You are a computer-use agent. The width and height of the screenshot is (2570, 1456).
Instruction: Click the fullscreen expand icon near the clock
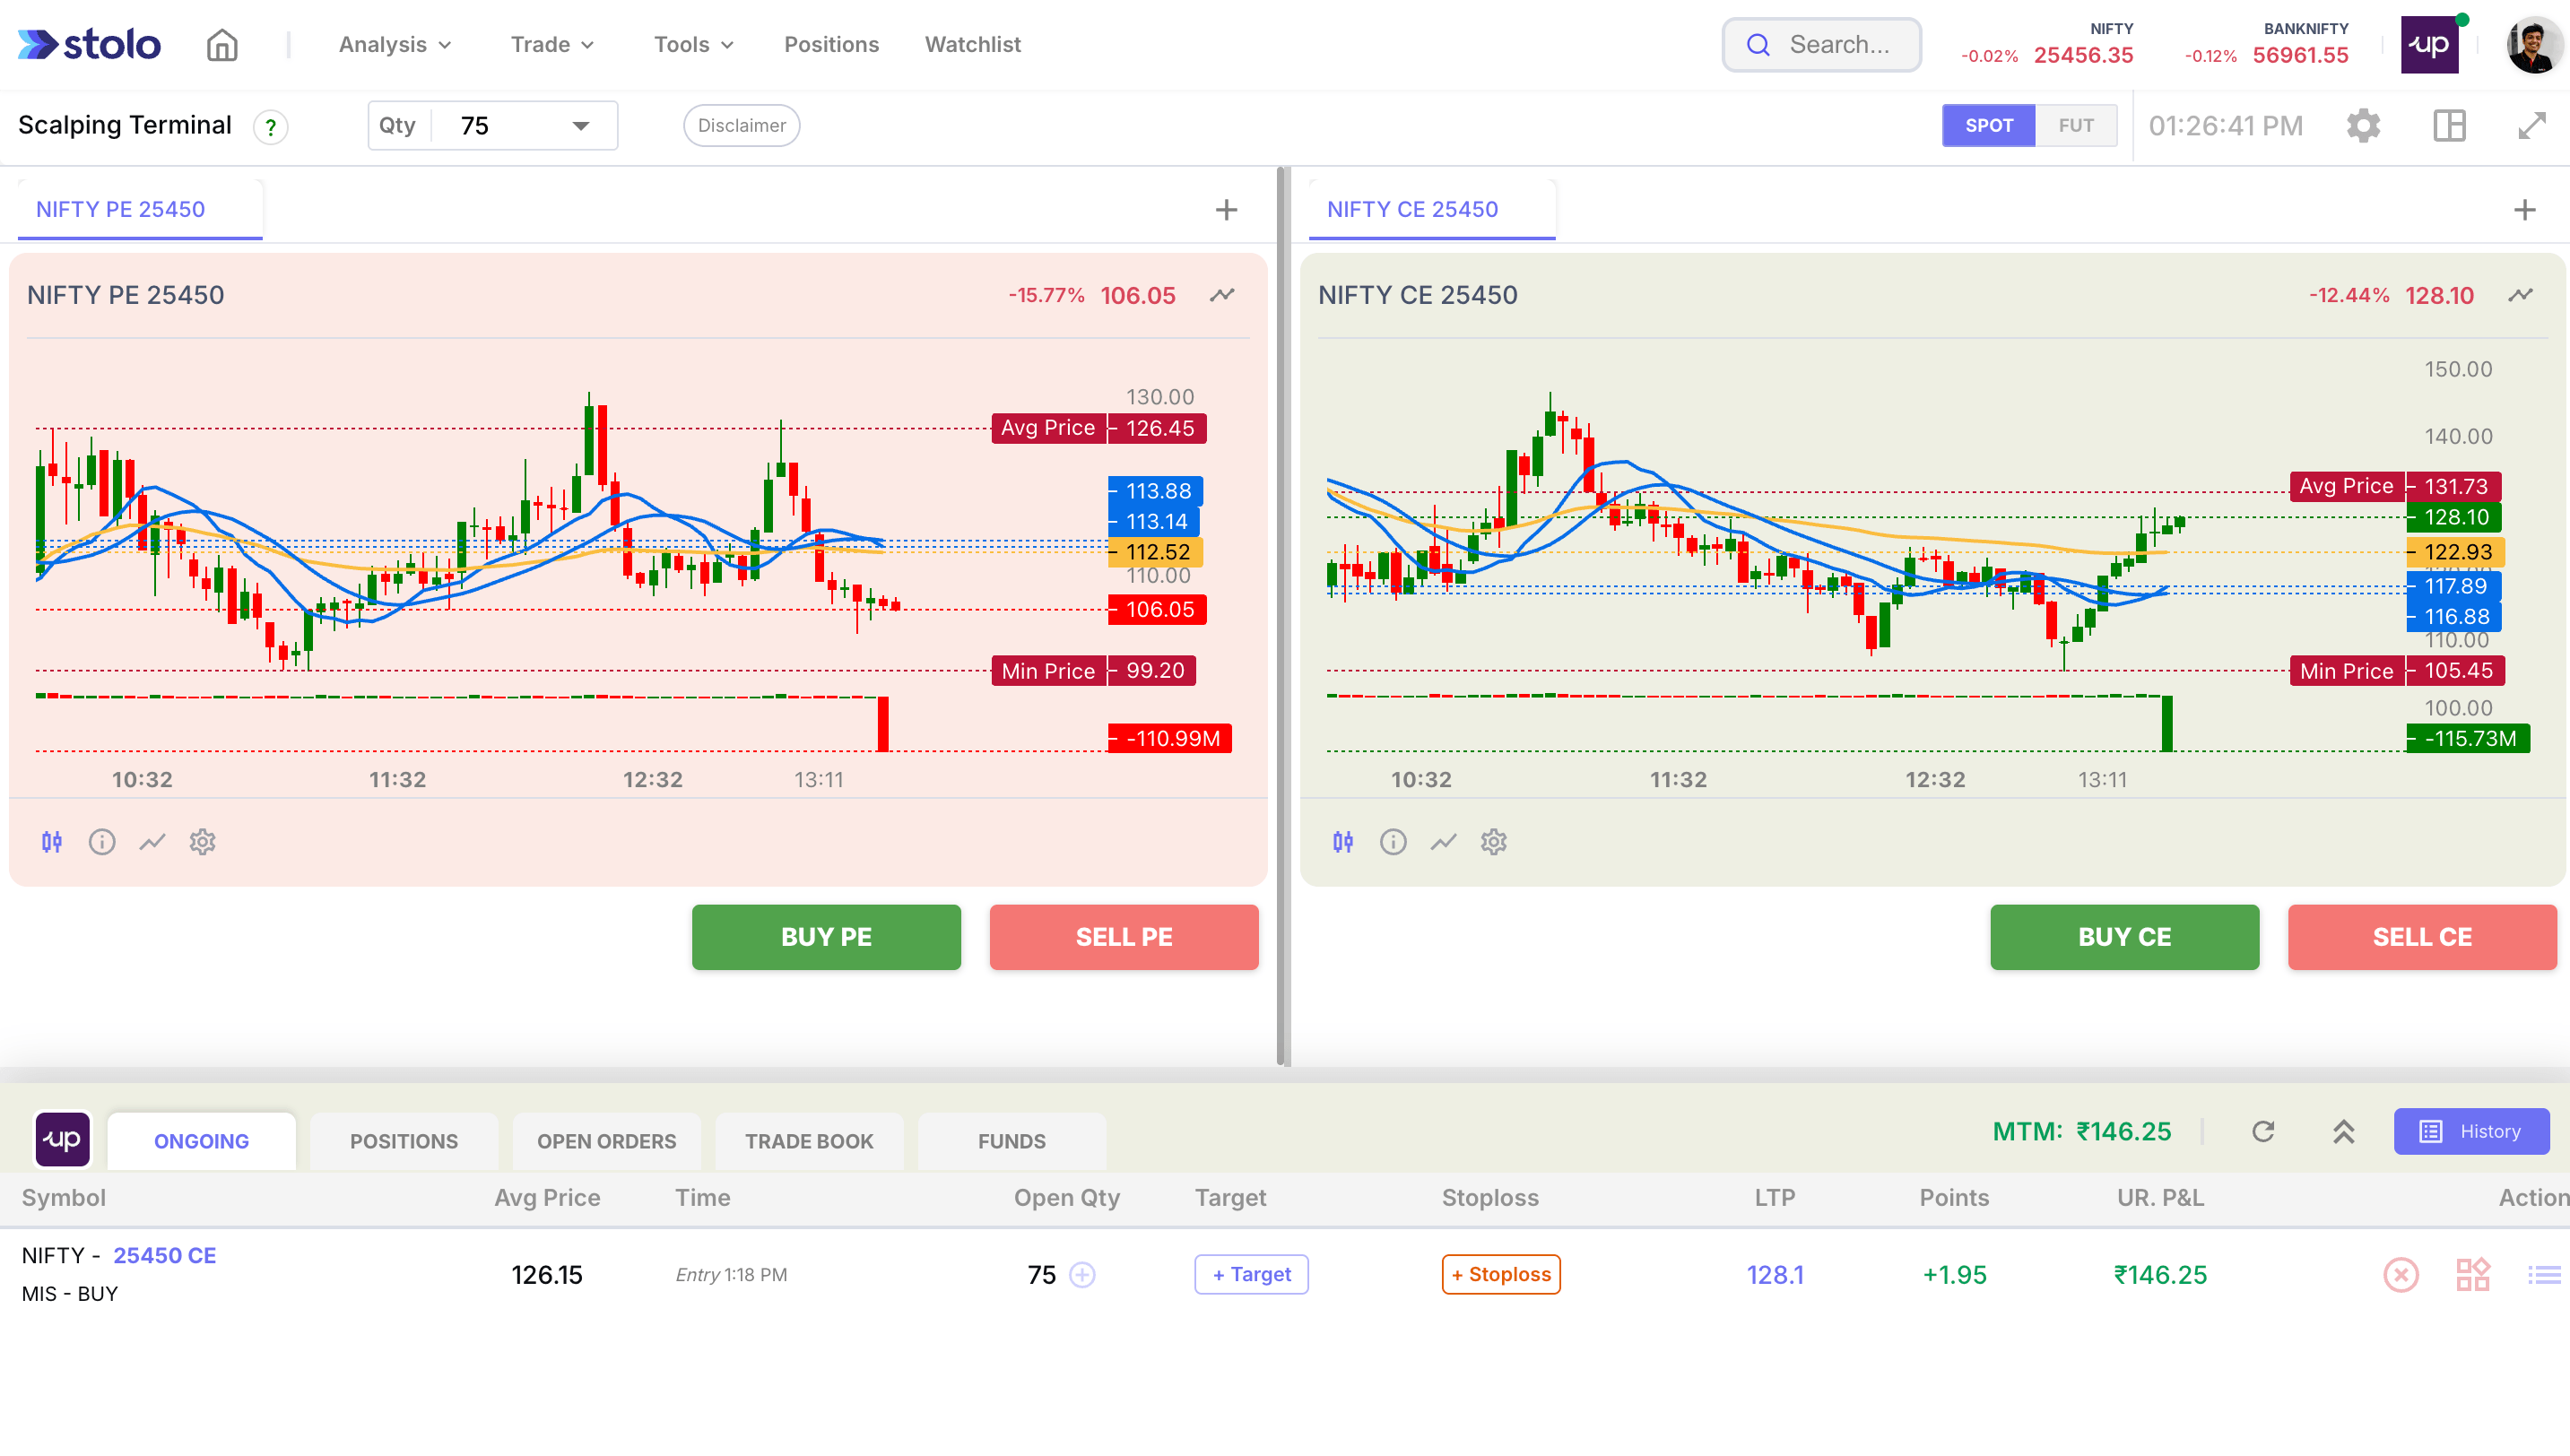[x=2534, y=125]
